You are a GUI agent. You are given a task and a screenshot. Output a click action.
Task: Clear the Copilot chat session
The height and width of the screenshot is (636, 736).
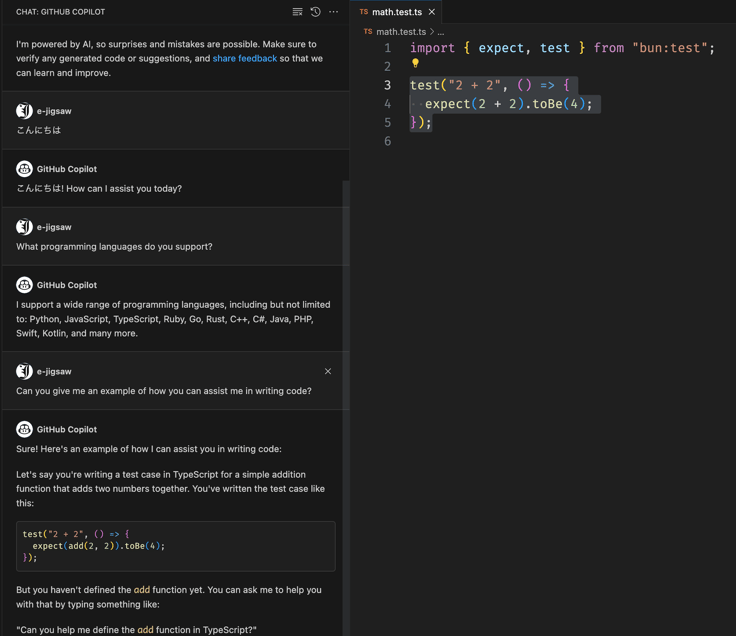point(298,12)
